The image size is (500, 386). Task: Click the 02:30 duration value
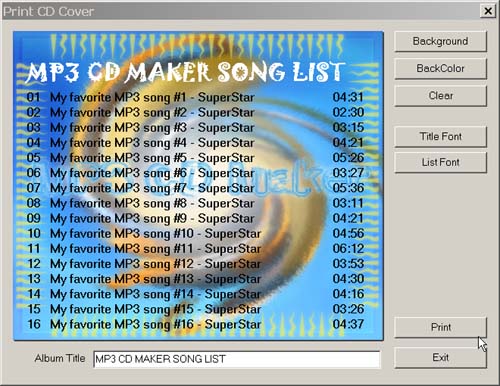pos(348,112)
